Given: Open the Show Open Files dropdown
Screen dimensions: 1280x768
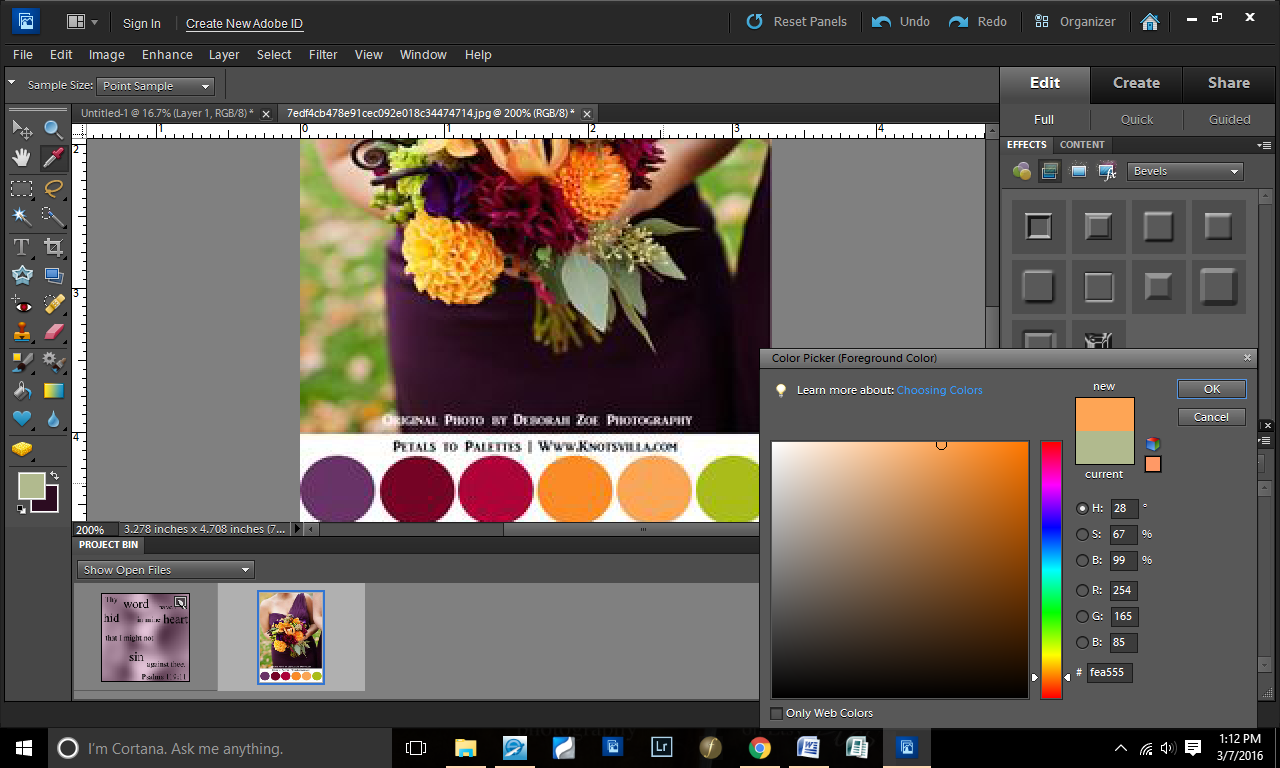Looking at the screenshot, I should point(166,570).
